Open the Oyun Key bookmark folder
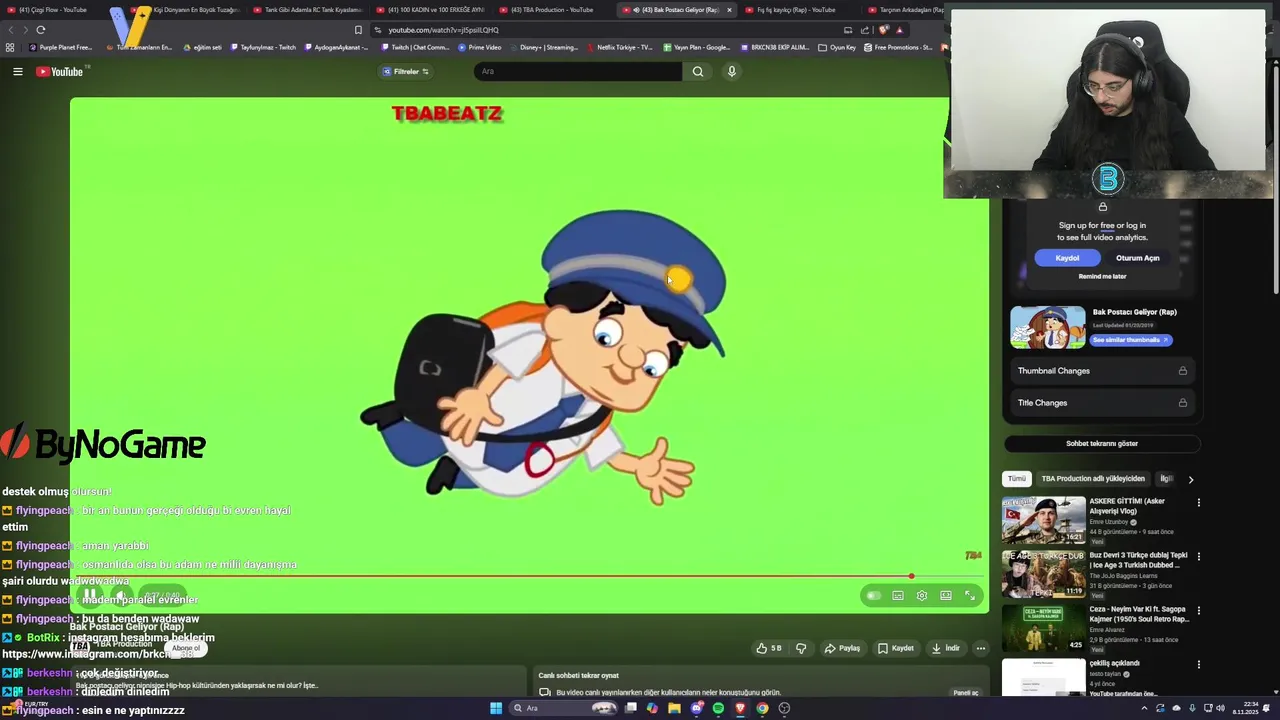The width and height of the screenshot is (1280, 720). tap(838, 47)
